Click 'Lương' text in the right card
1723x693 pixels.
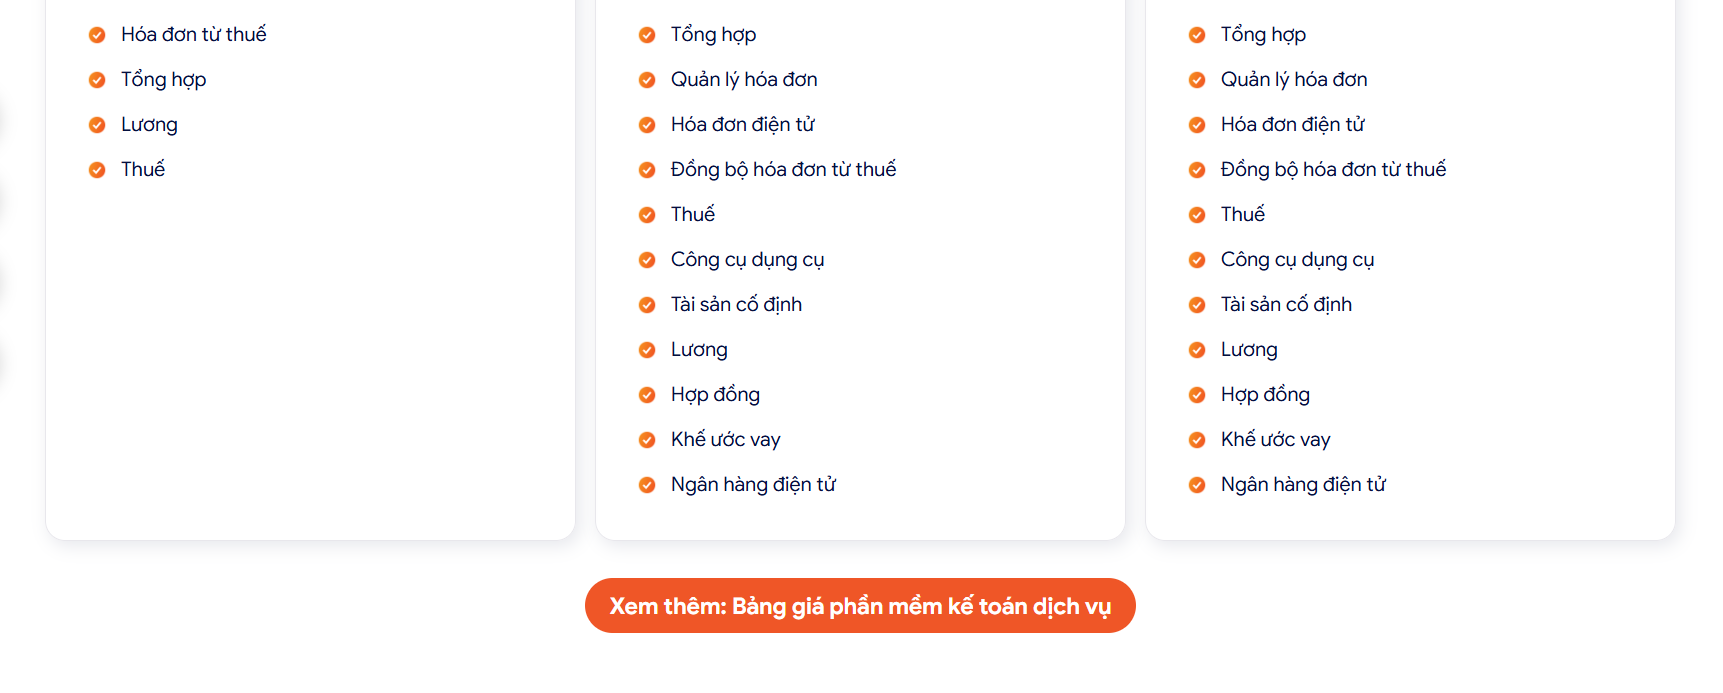click(x=1249, y=349)
